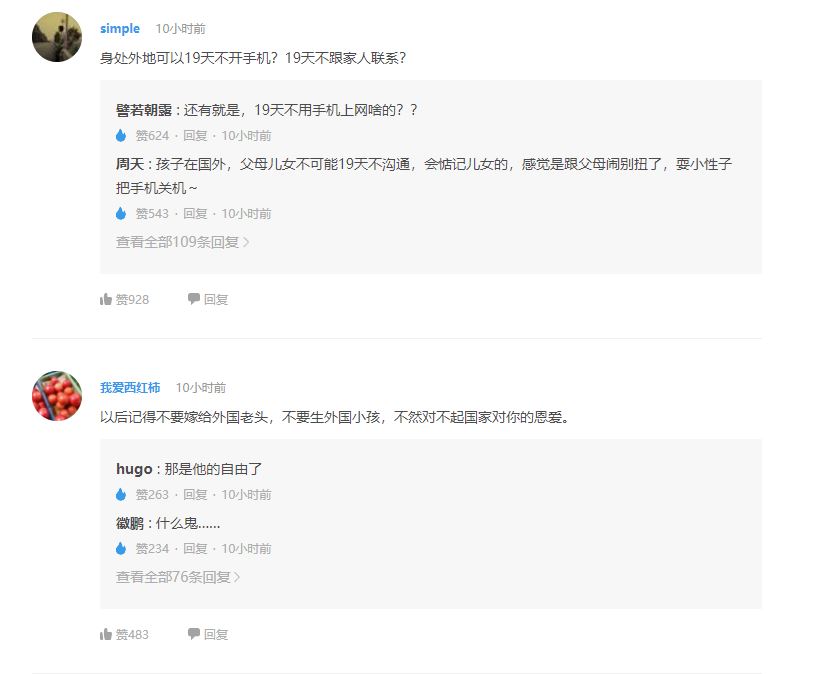Click 譬若朝露 commenter name
Viewport: 835px width, 674px height.
coord(144,110)
